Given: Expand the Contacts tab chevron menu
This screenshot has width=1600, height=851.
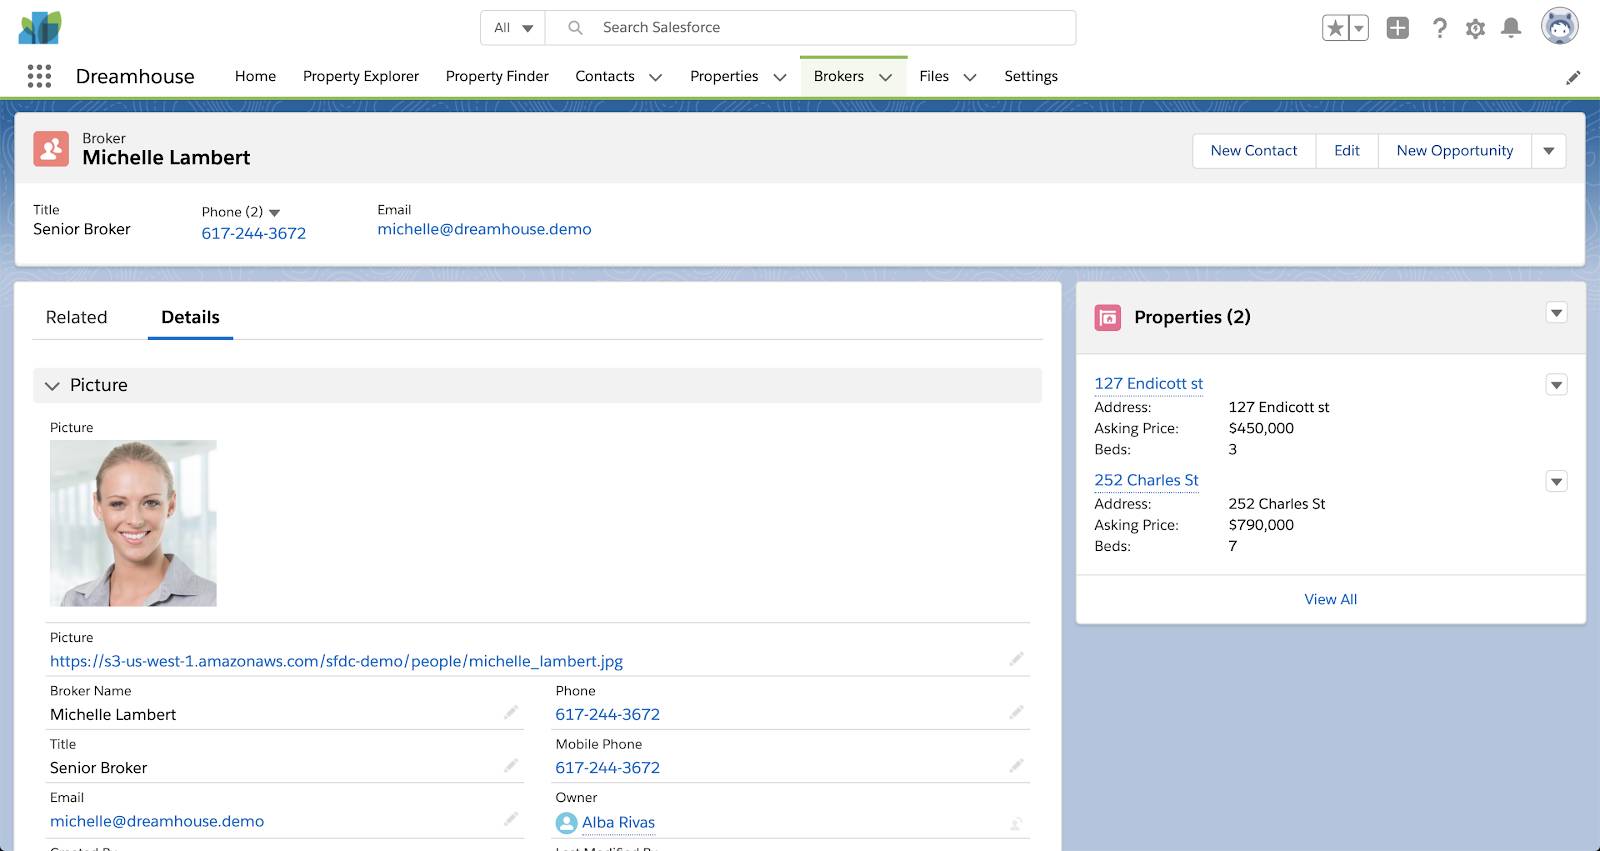Looking at the screenshot, I should click(656, 77).
